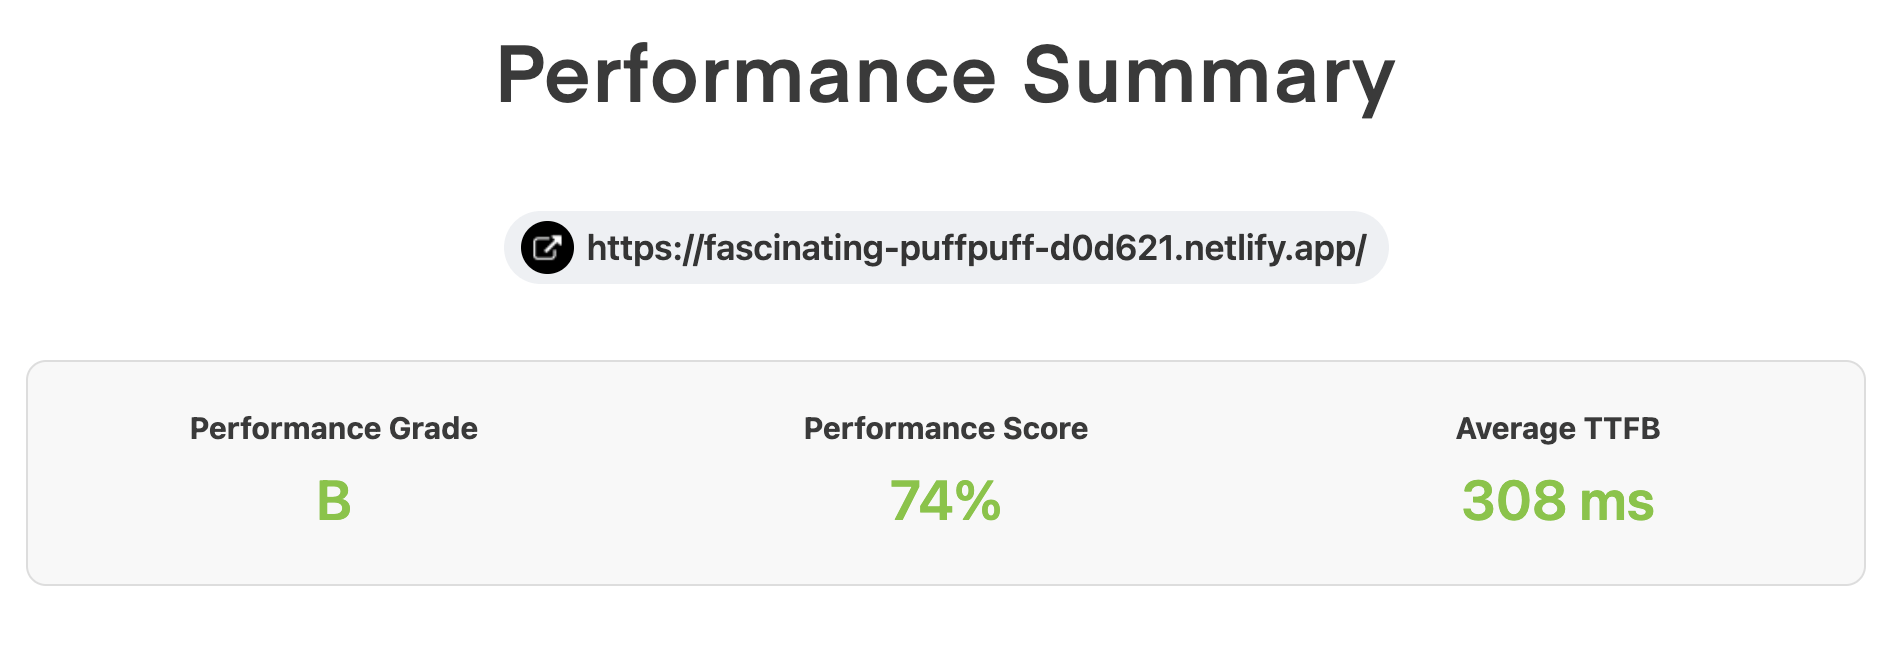This screenshot has height=650, width=1892.
Task: Open the fascinating-puffpuff netlify.app URL link
Action: pos(975,248)
